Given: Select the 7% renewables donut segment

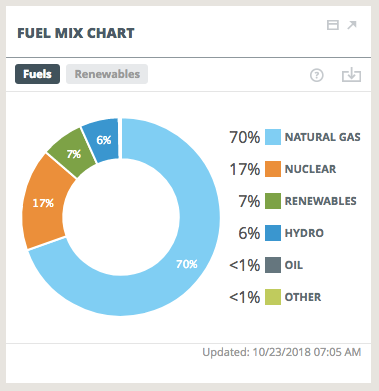Looking at the screenshot, I should [74, 154].
